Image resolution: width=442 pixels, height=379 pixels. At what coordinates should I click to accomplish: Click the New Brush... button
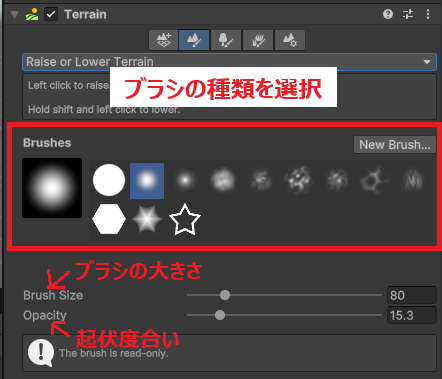point(395,145)
